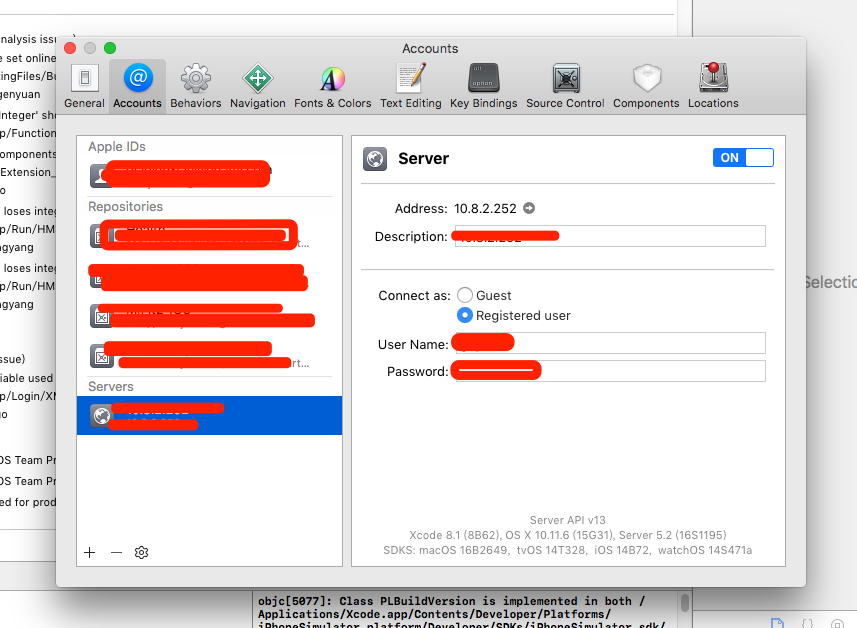
Task: Click the SDKS macOS 16B2649 line
Action: coord(567,550)
